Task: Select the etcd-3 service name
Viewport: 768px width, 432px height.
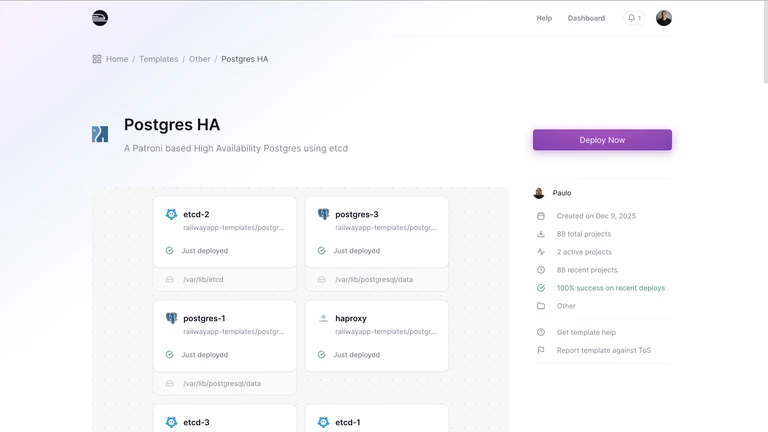Action: [x=196, y=422]
